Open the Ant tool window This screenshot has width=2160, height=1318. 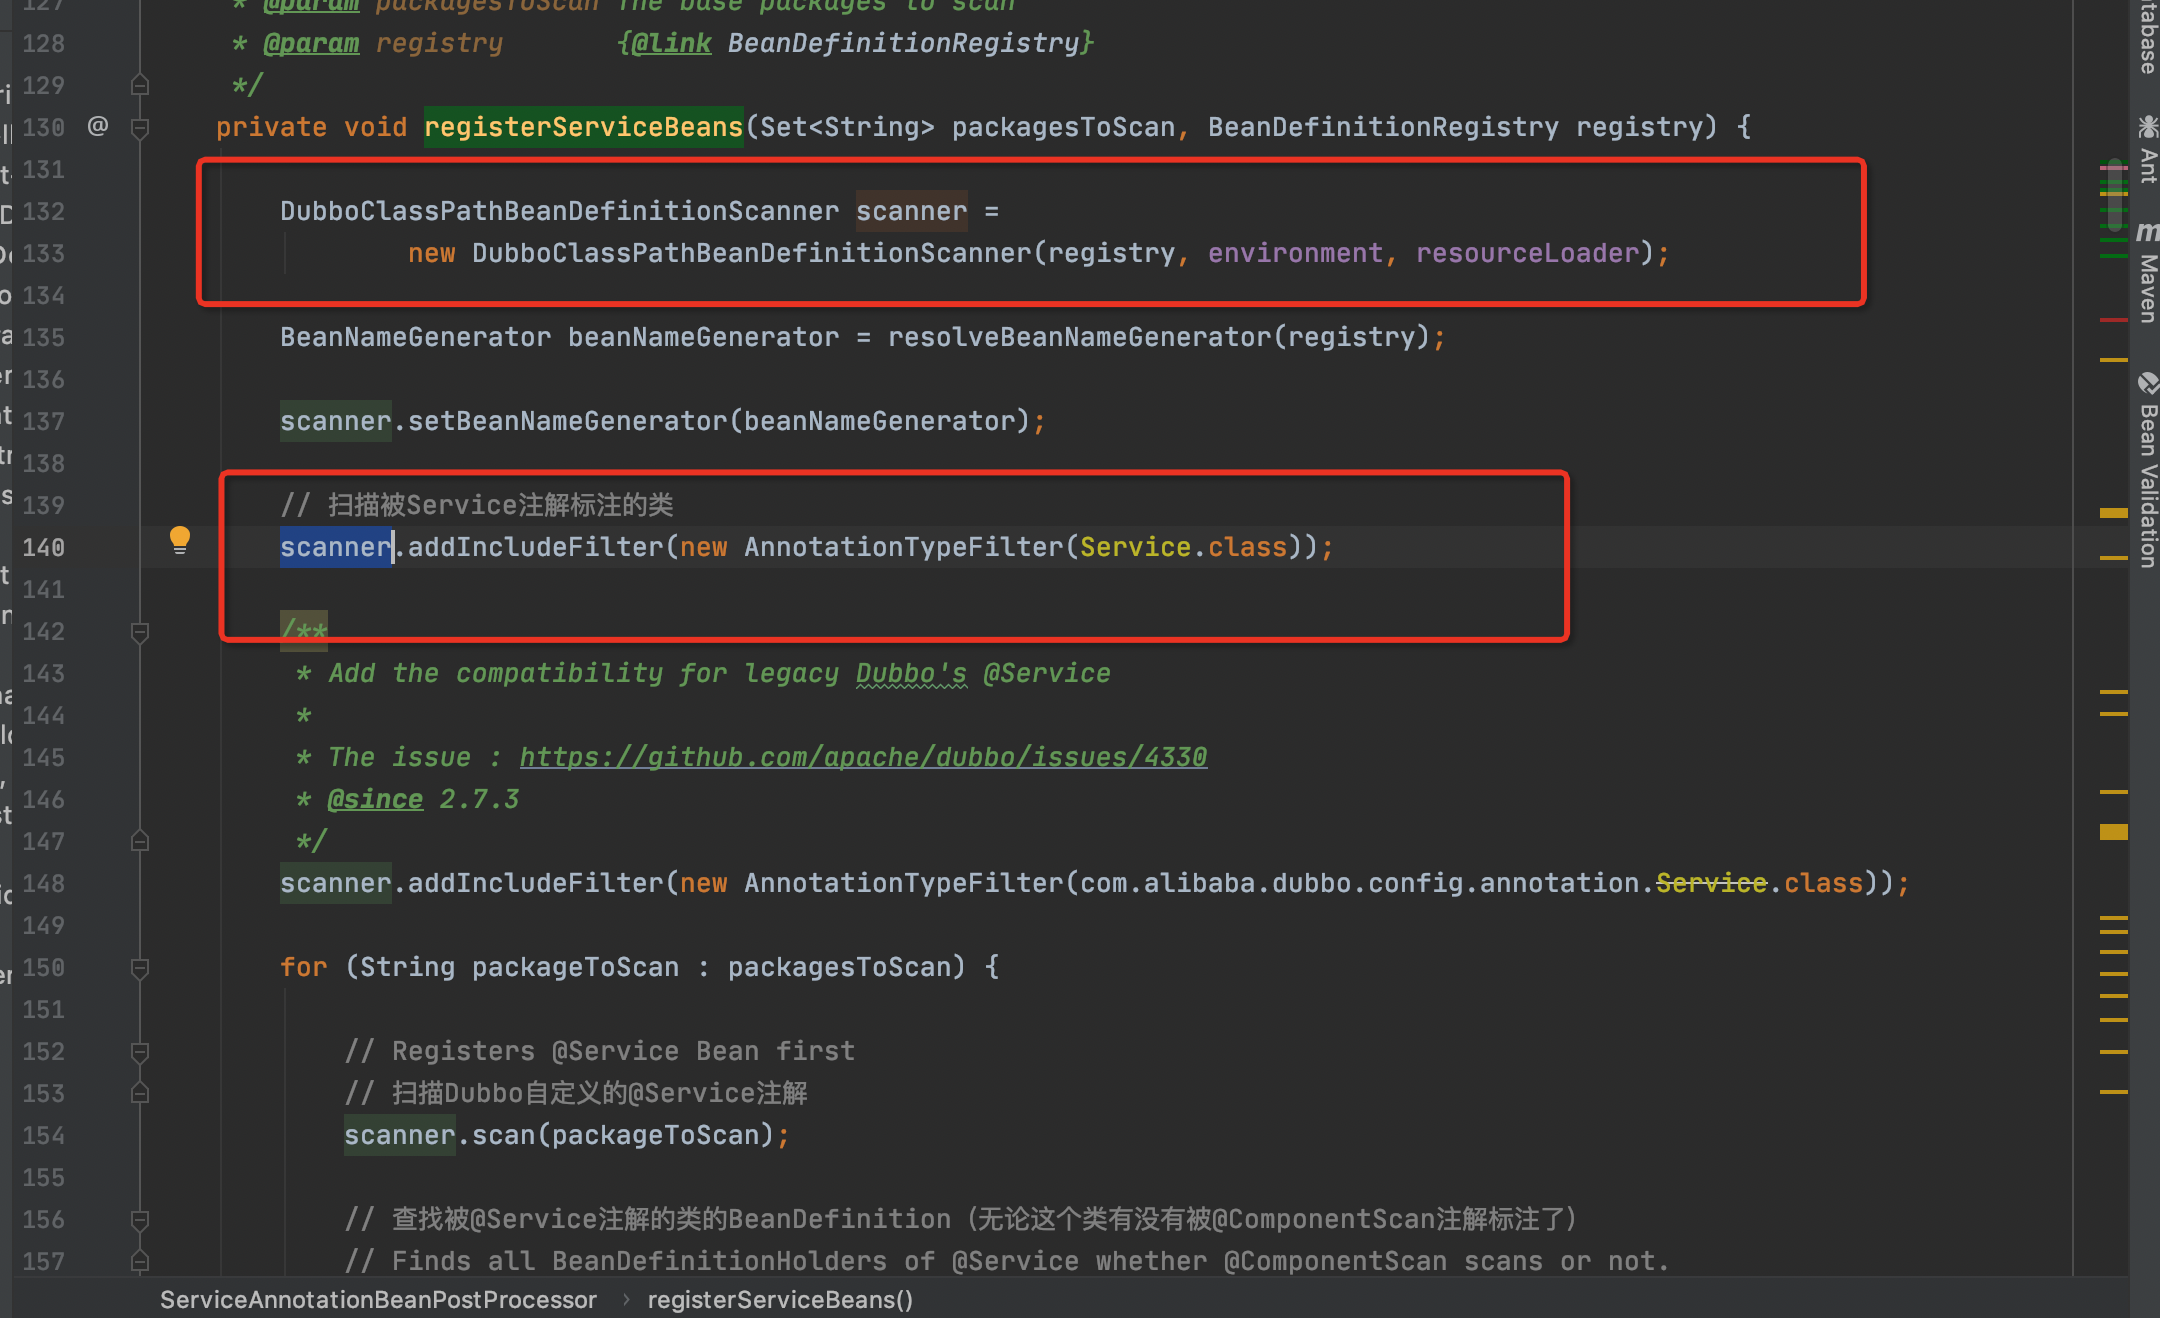(2147, 149)
